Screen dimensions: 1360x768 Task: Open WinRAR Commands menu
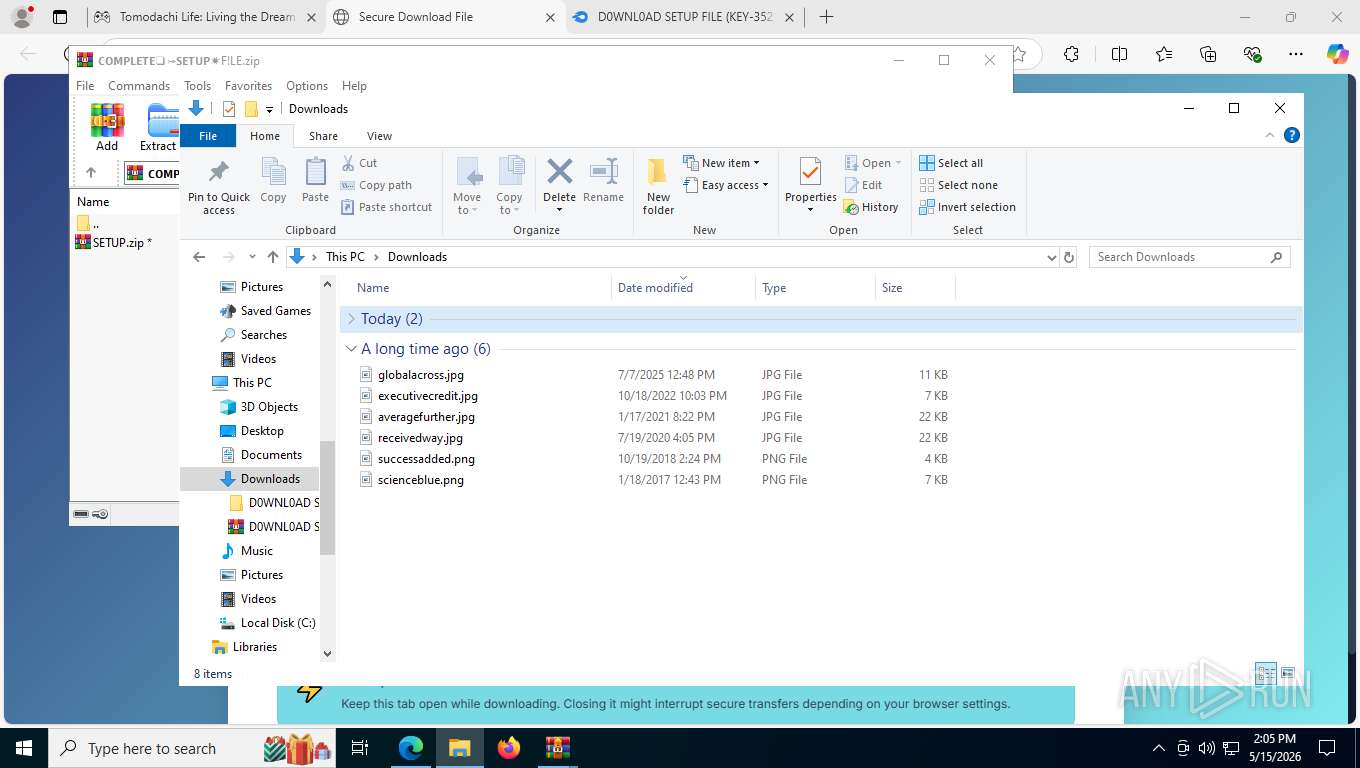click(139, 86)
